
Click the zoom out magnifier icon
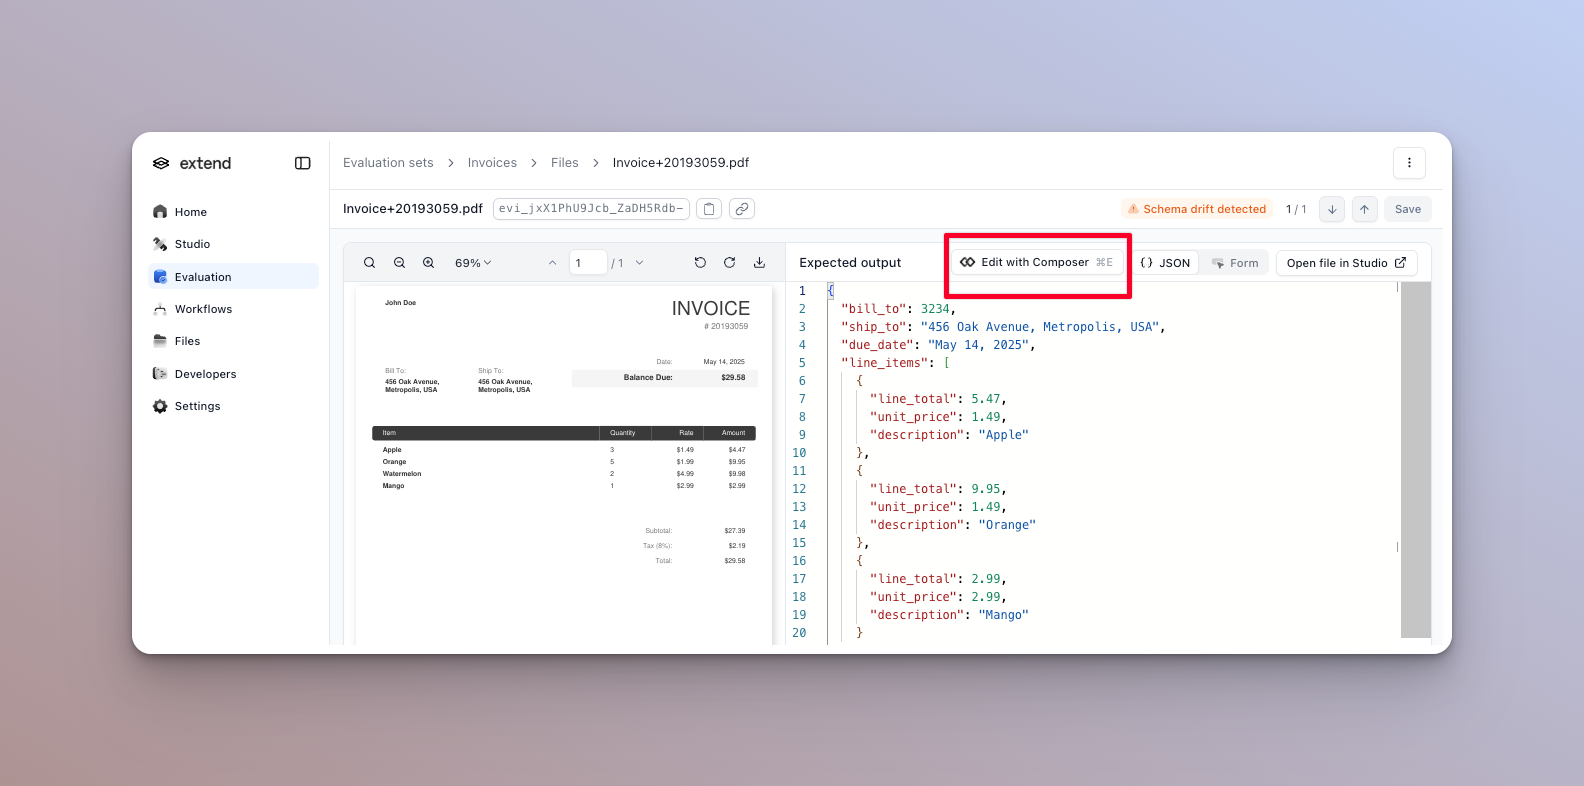pos(399,263)
